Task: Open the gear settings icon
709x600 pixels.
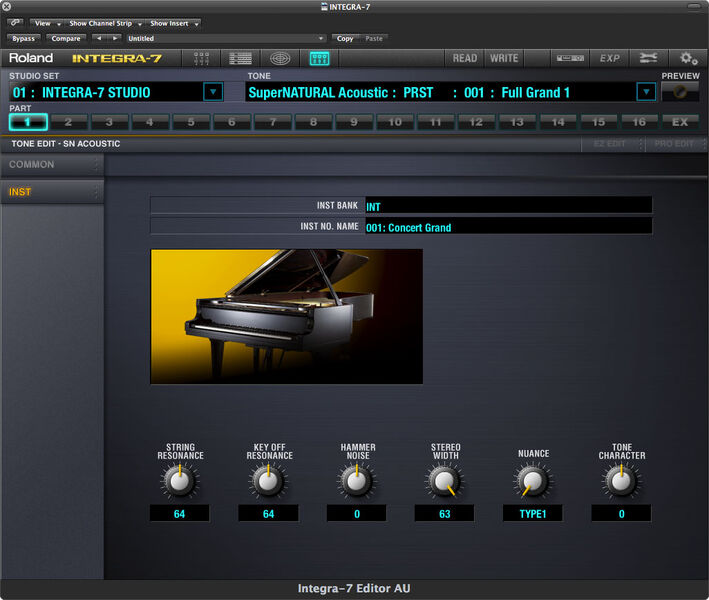Action: (688, 58)
